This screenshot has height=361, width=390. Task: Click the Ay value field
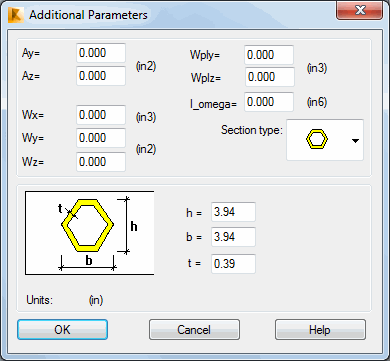[101, 53]
